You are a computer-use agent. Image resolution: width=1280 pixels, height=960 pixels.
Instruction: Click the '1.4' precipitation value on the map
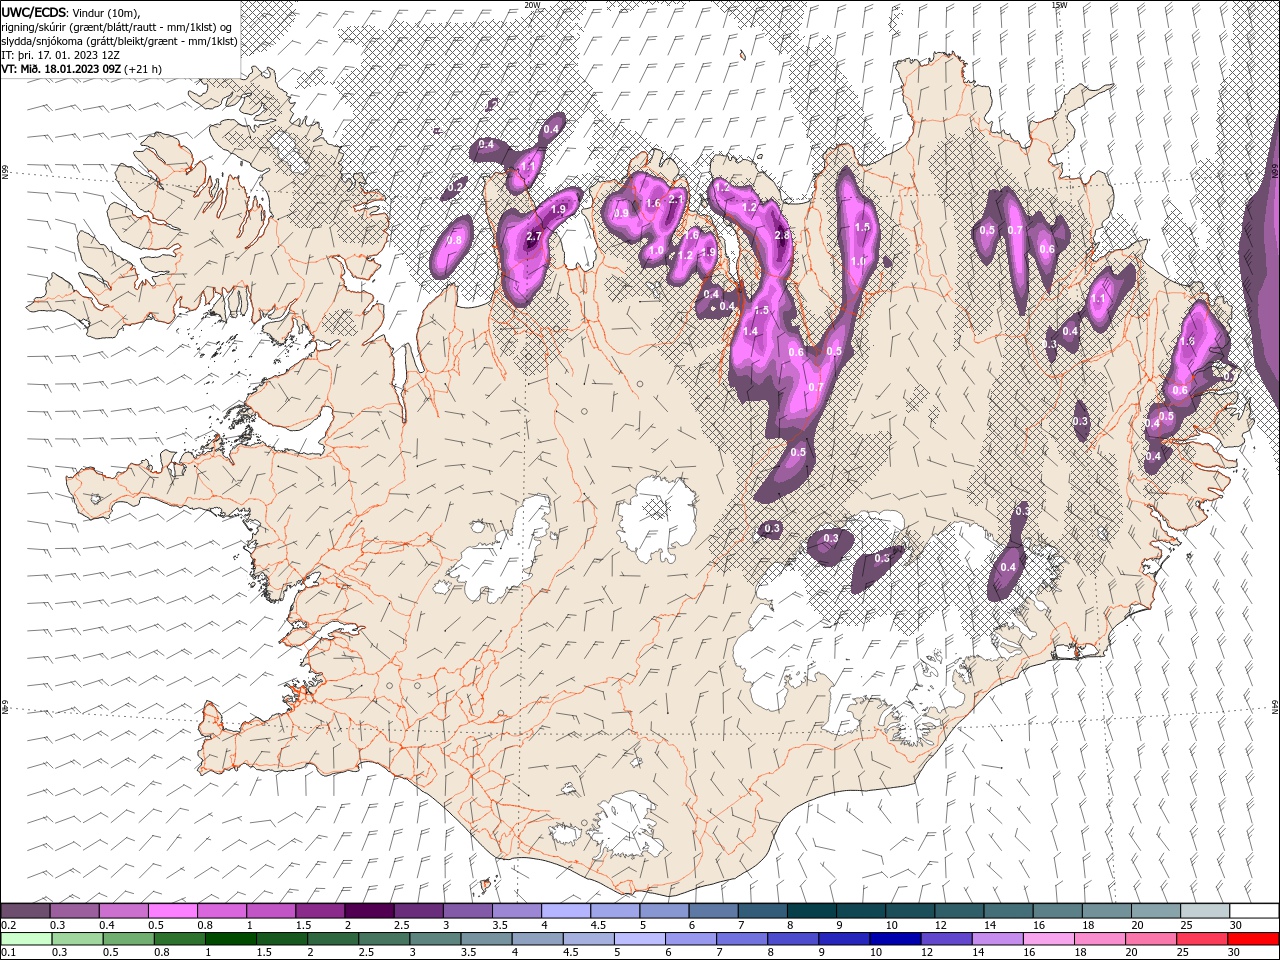click(x=752, y=331)
